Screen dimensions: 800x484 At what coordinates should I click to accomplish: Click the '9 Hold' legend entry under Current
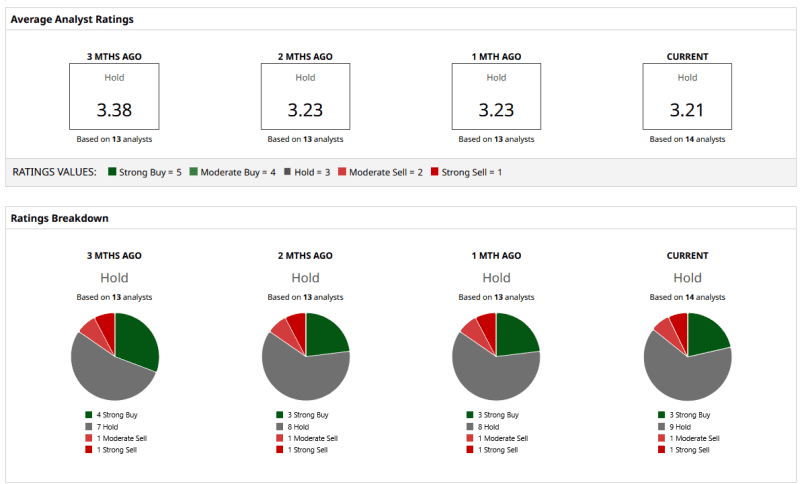coord(679,426)
